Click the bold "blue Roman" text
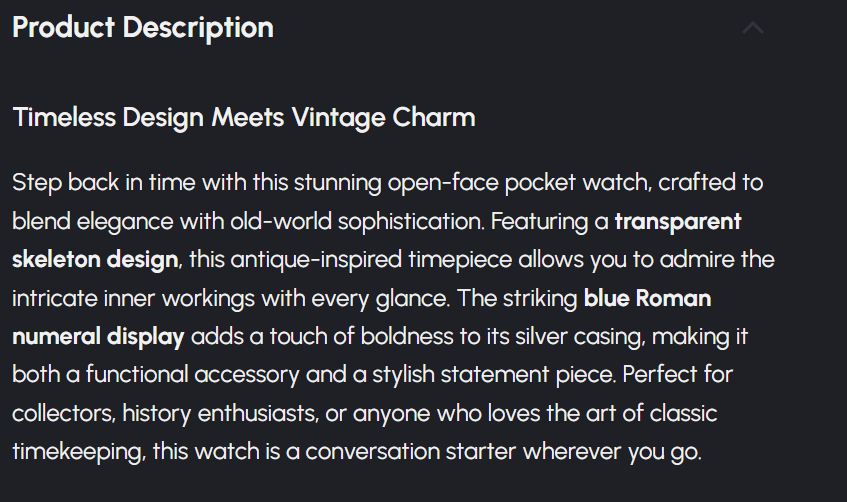Screen dimensions: 847x502 pyautogui.click(x=647, y=298)
